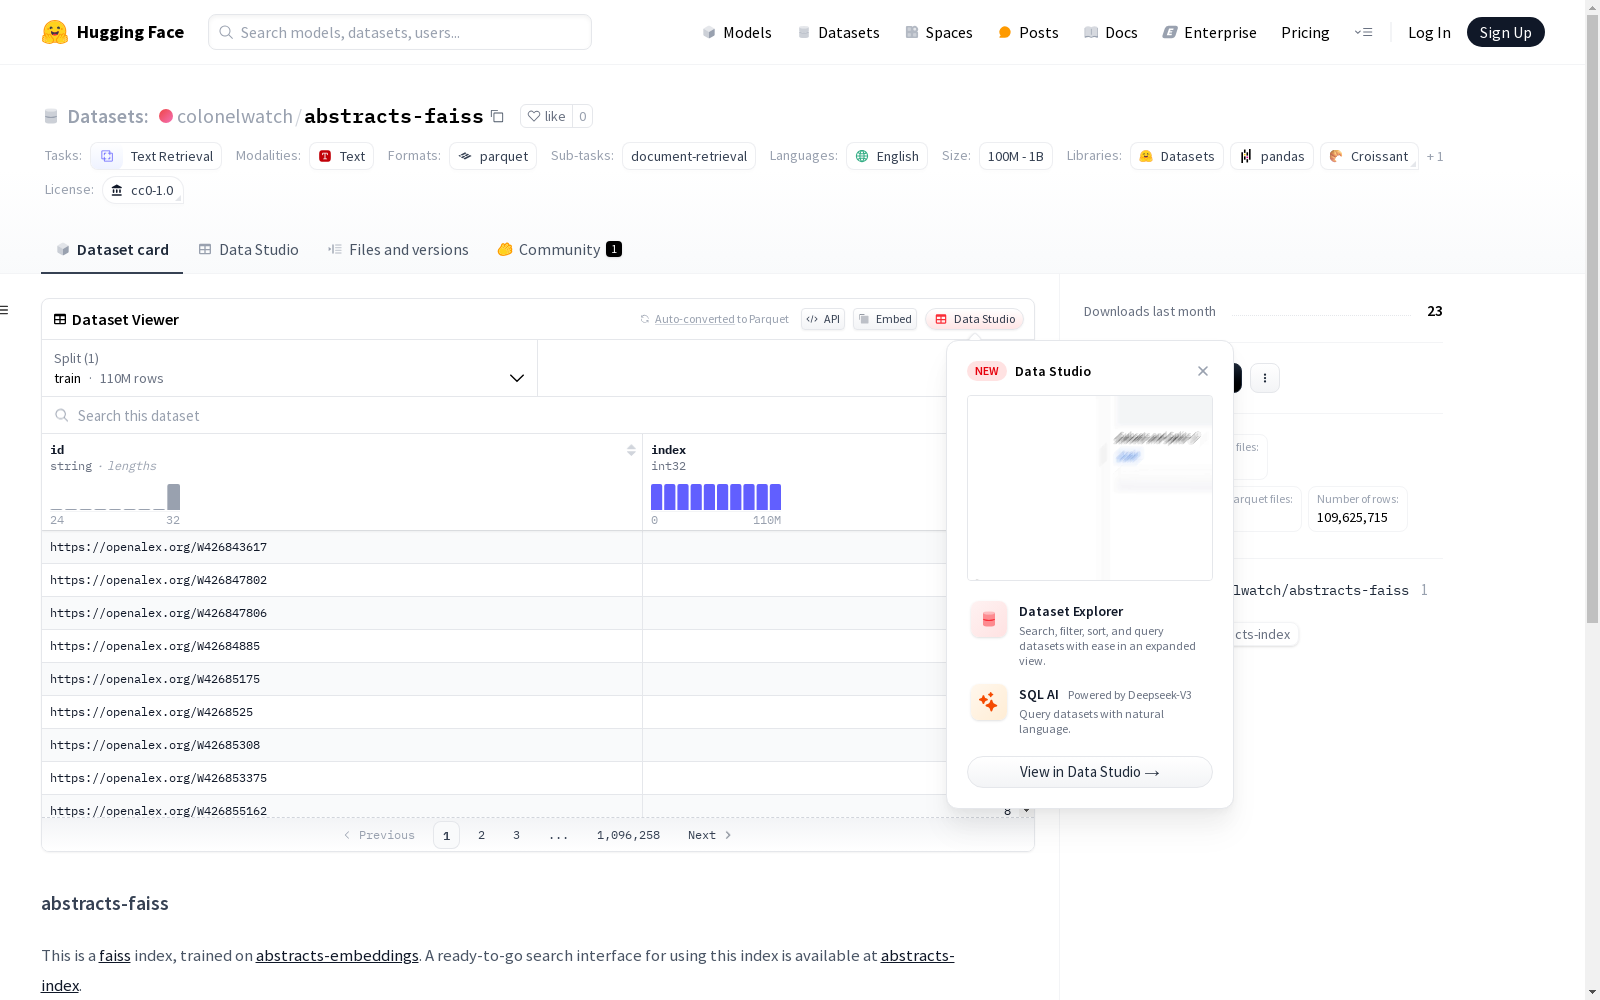Focus the Search this dataset field

point(495,415)
